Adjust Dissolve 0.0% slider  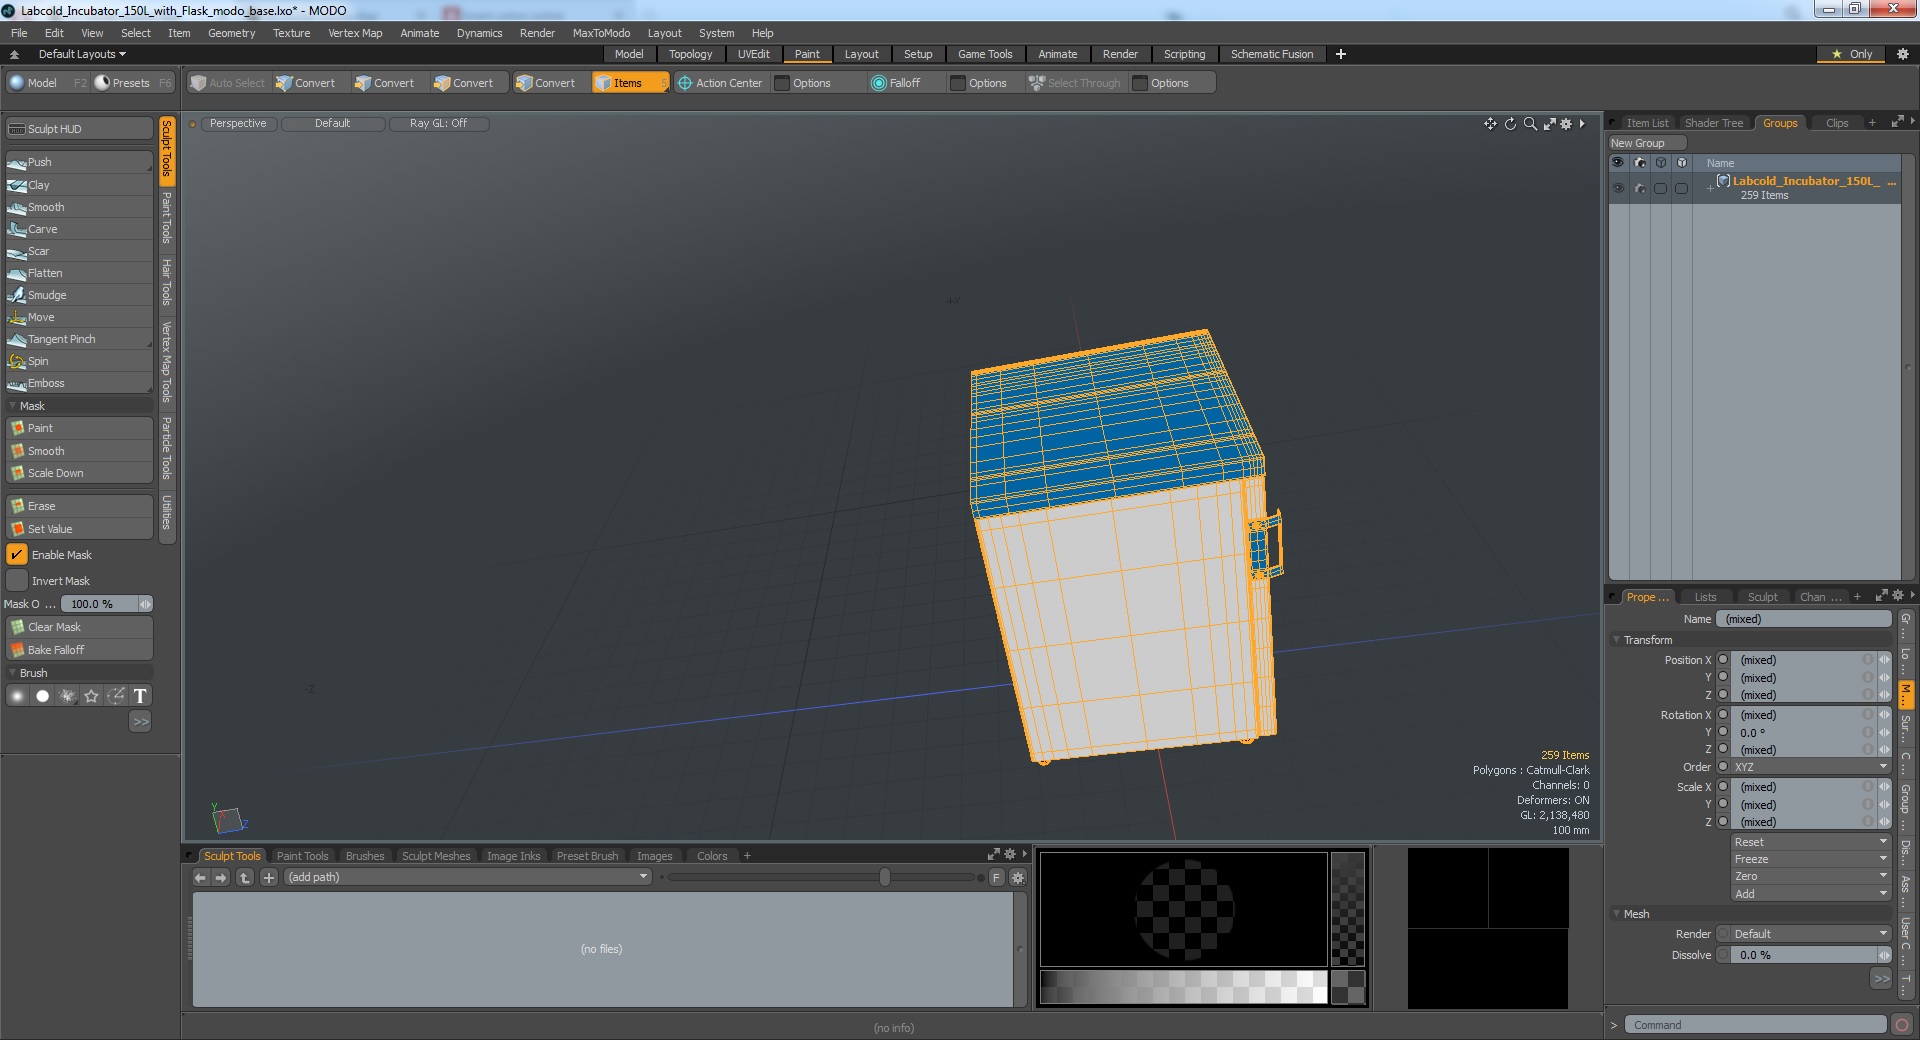pyautogui.click(x=1811, y=955)
